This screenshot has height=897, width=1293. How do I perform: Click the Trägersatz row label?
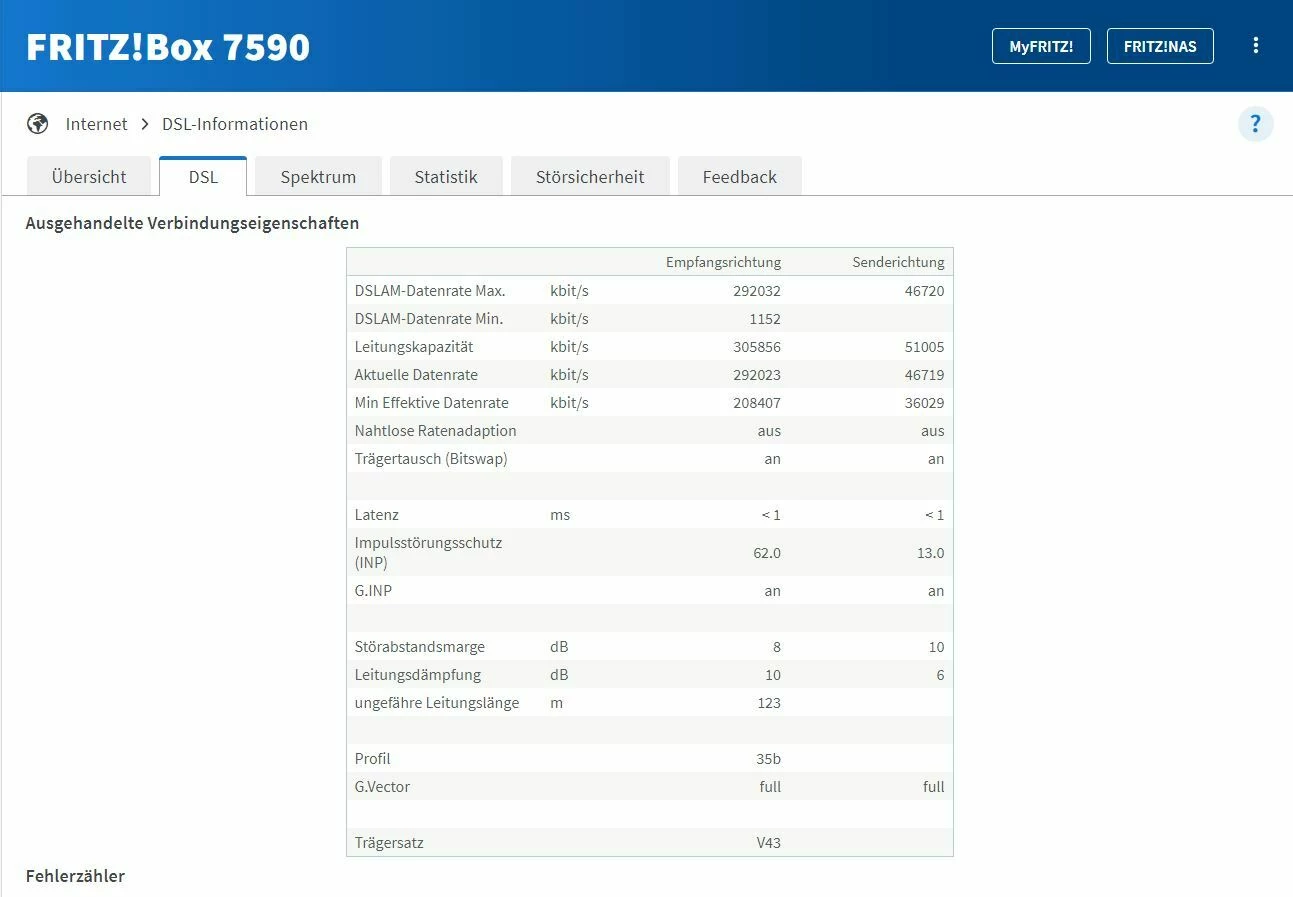point(389,843)
